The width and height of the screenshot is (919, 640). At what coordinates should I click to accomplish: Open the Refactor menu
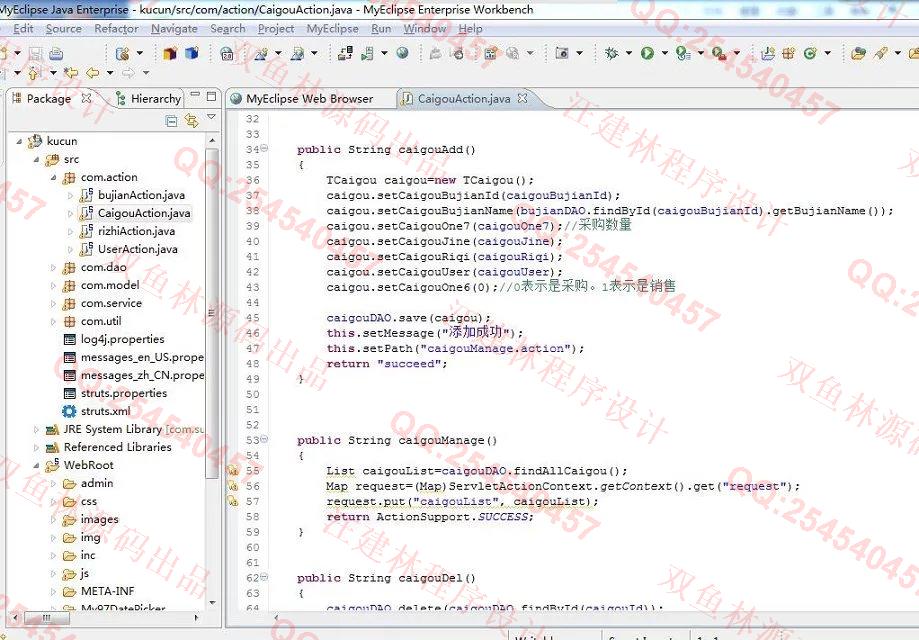pos(116,29)
